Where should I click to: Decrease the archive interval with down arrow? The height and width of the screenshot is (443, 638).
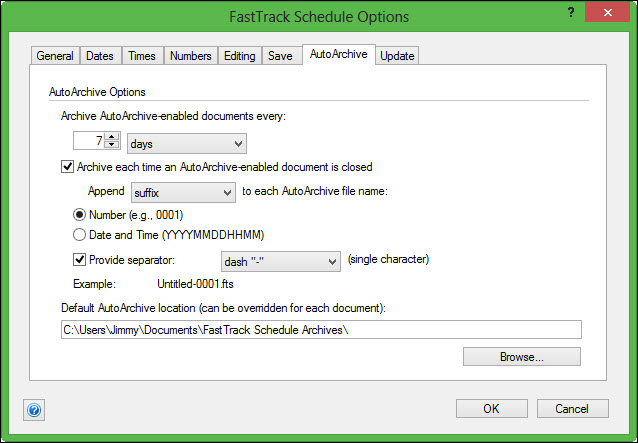pyautogui.click(x=112, y=148)
